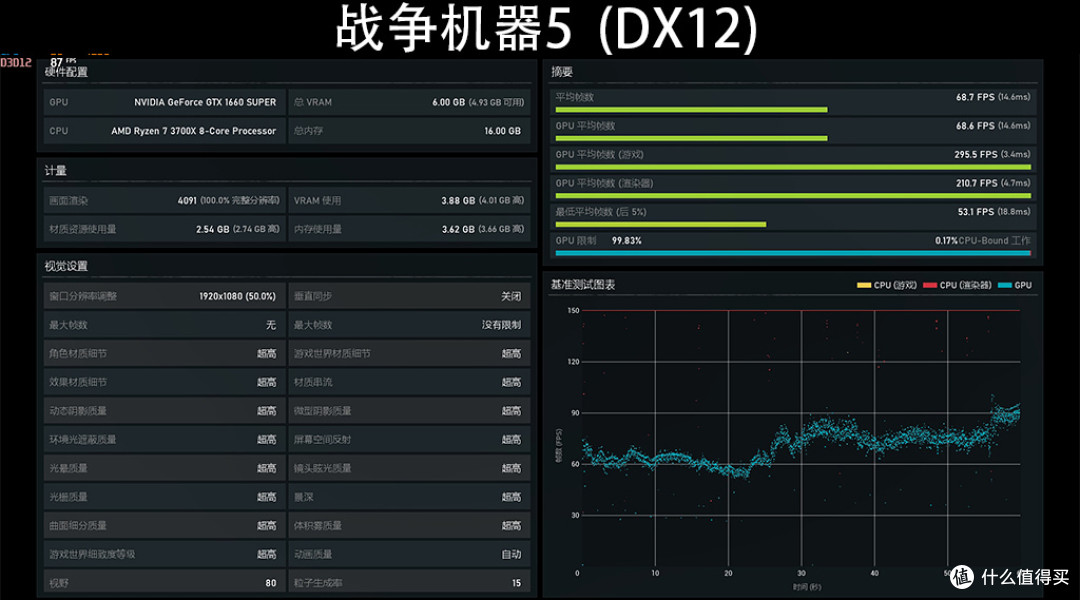Screen dimensions: 1080x600
Task: Click the 150 label on the chart y-axis
Action: (x=573, y=311)
